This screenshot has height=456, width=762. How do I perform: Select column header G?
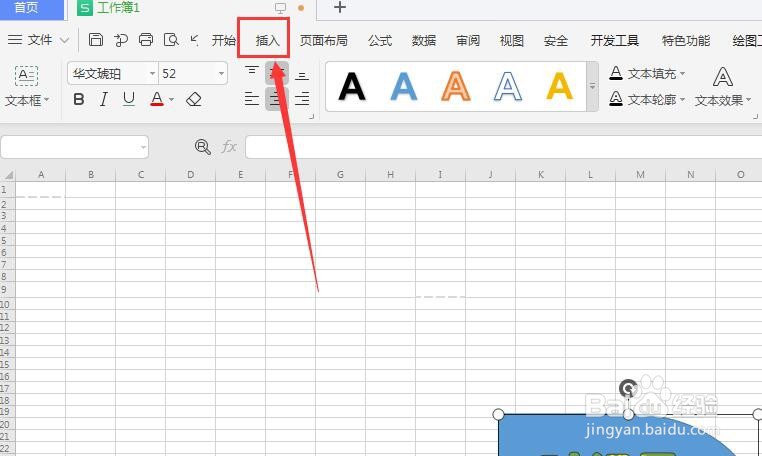click(x=340, y=175)
